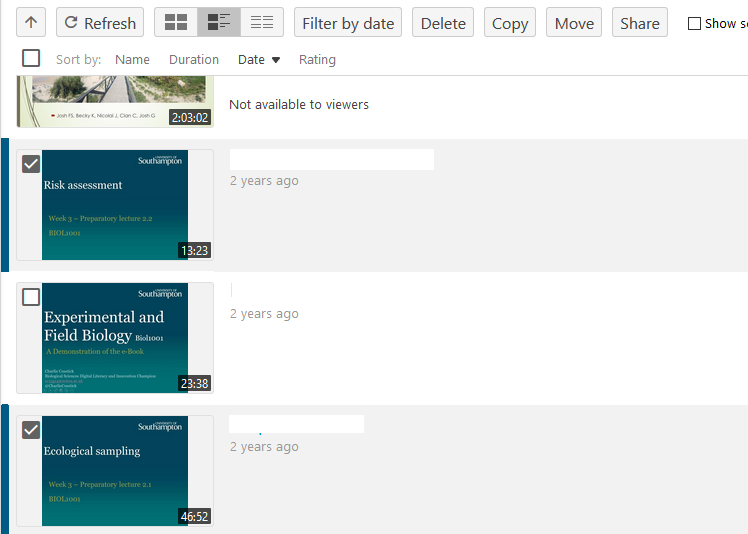Sort videos by Name
Viewport: 748px width, 534px height.
[132, 60]
